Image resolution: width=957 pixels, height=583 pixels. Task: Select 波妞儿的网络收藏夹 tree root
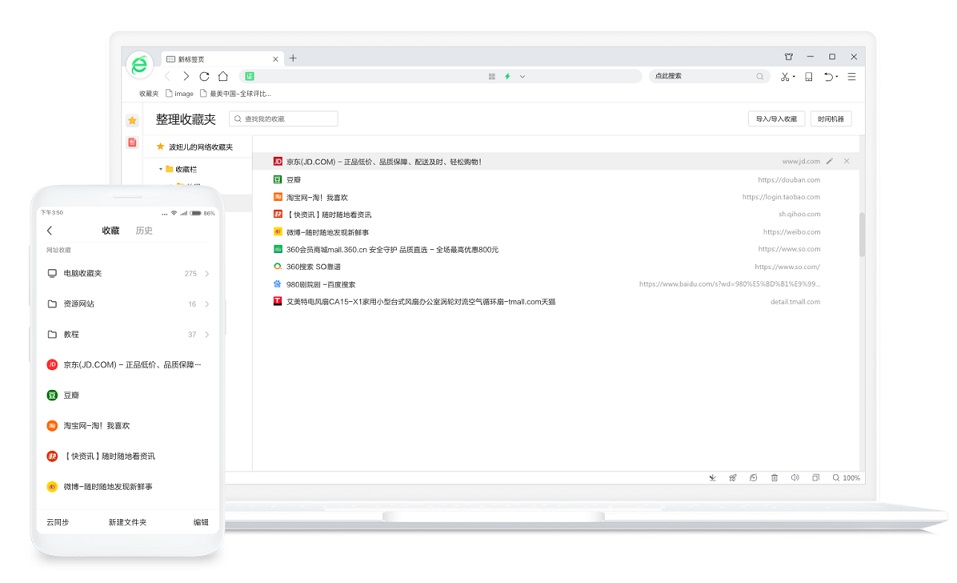(x=195, y=147)
